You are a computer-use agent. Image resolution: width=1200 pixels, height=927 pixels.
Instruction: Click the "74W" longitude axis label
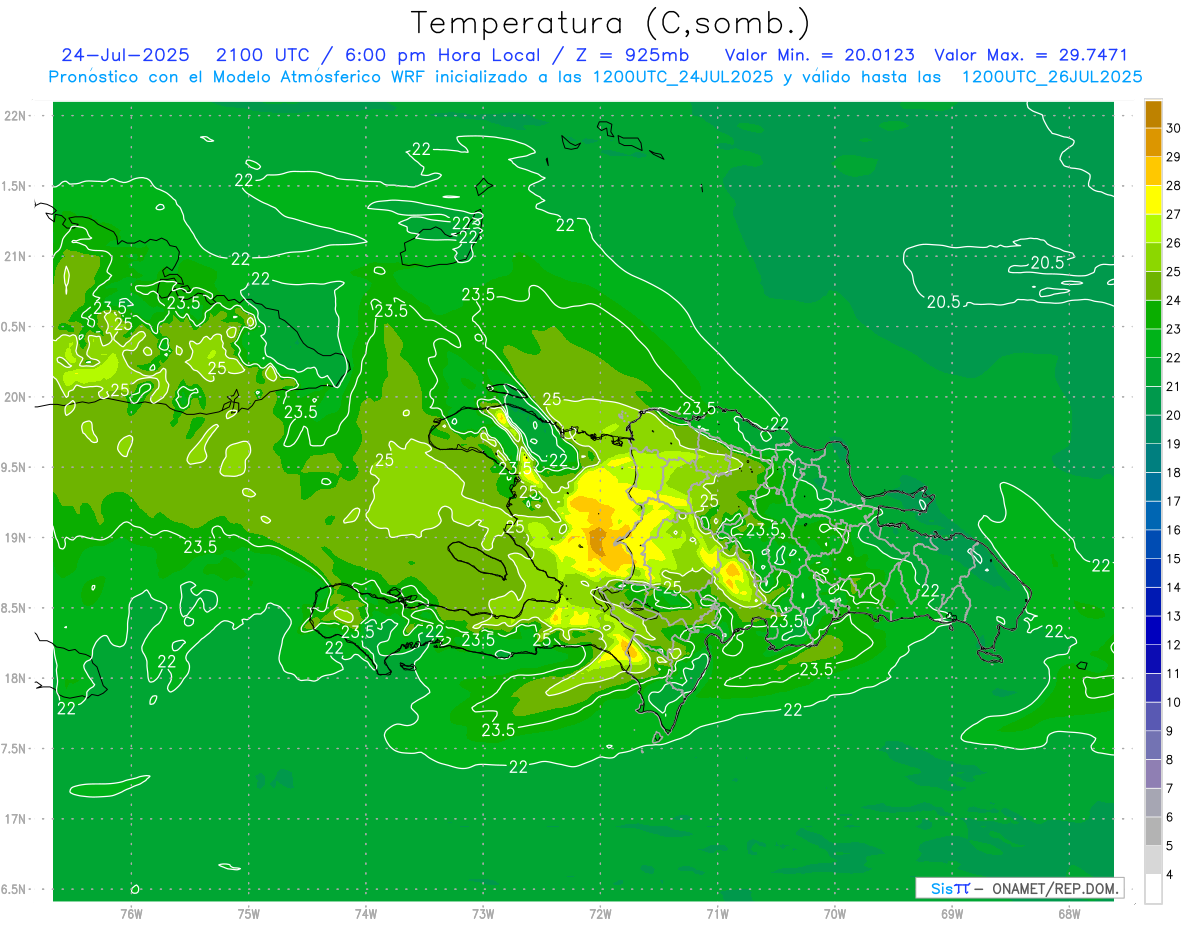point(366,914)
